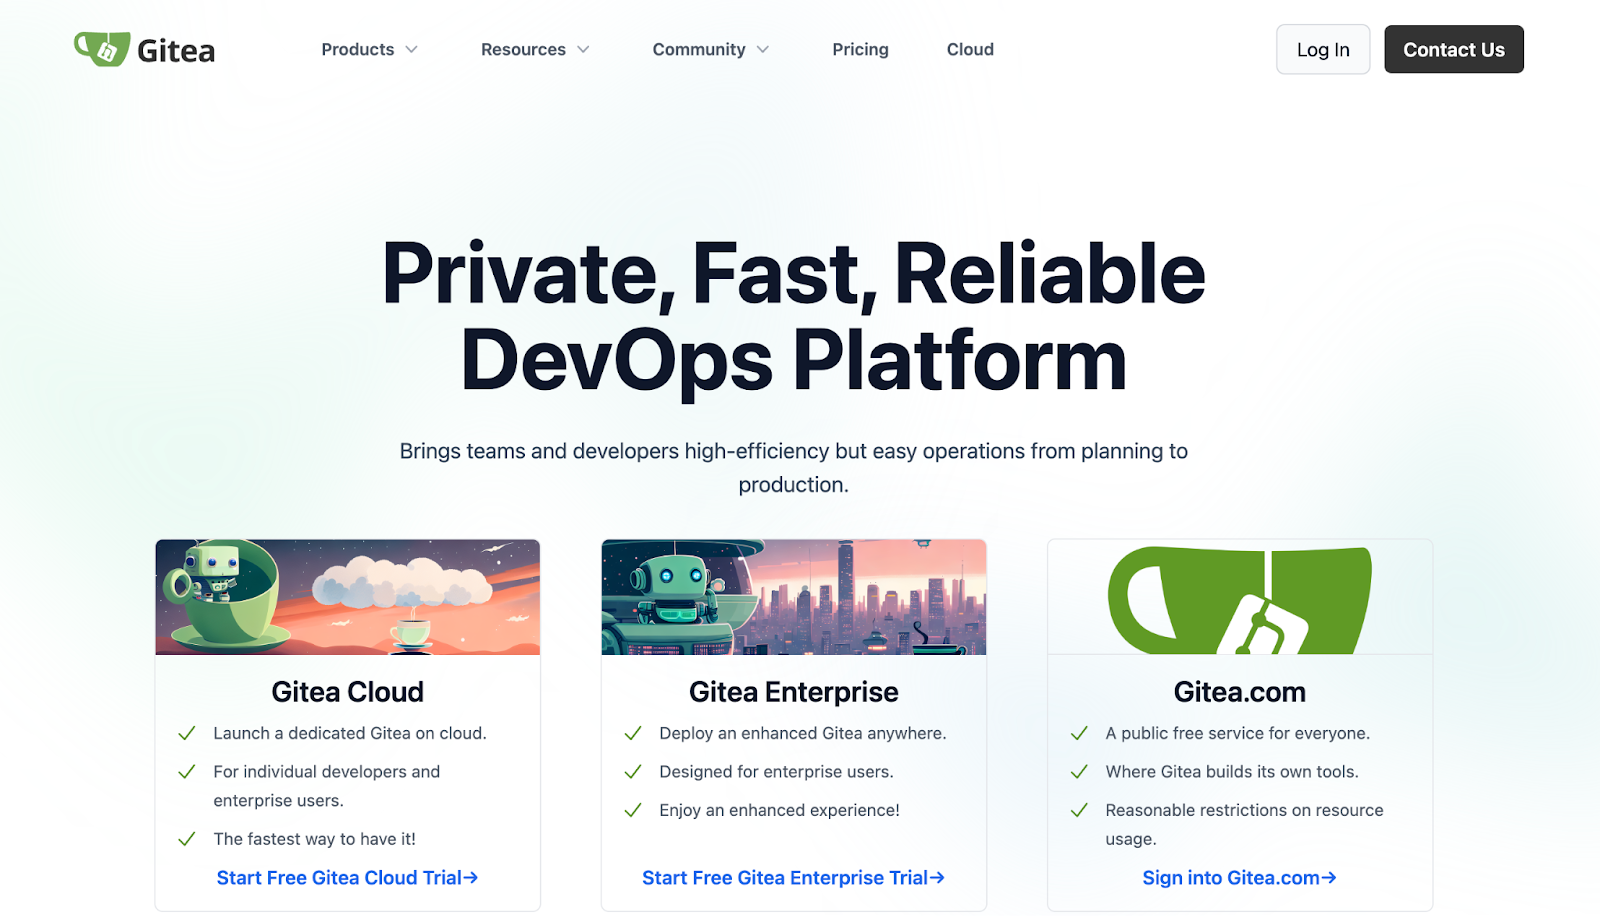Click the checkmark beside 'A public free service for everyone.'
This screenshot has height=916, width=1600.
[x=1079, y=732]
